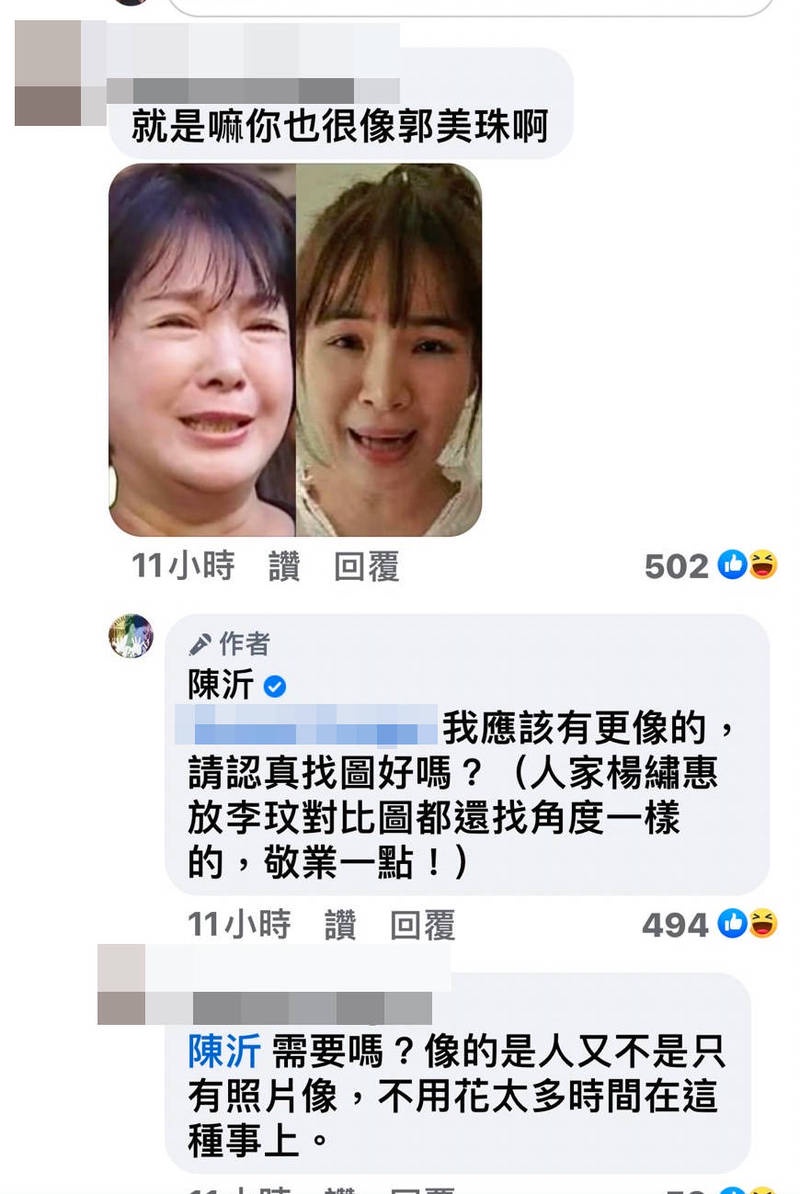800x1194 pixels.
Task: Click the like thumb icon beside 494
Action: tap(732, 923)
